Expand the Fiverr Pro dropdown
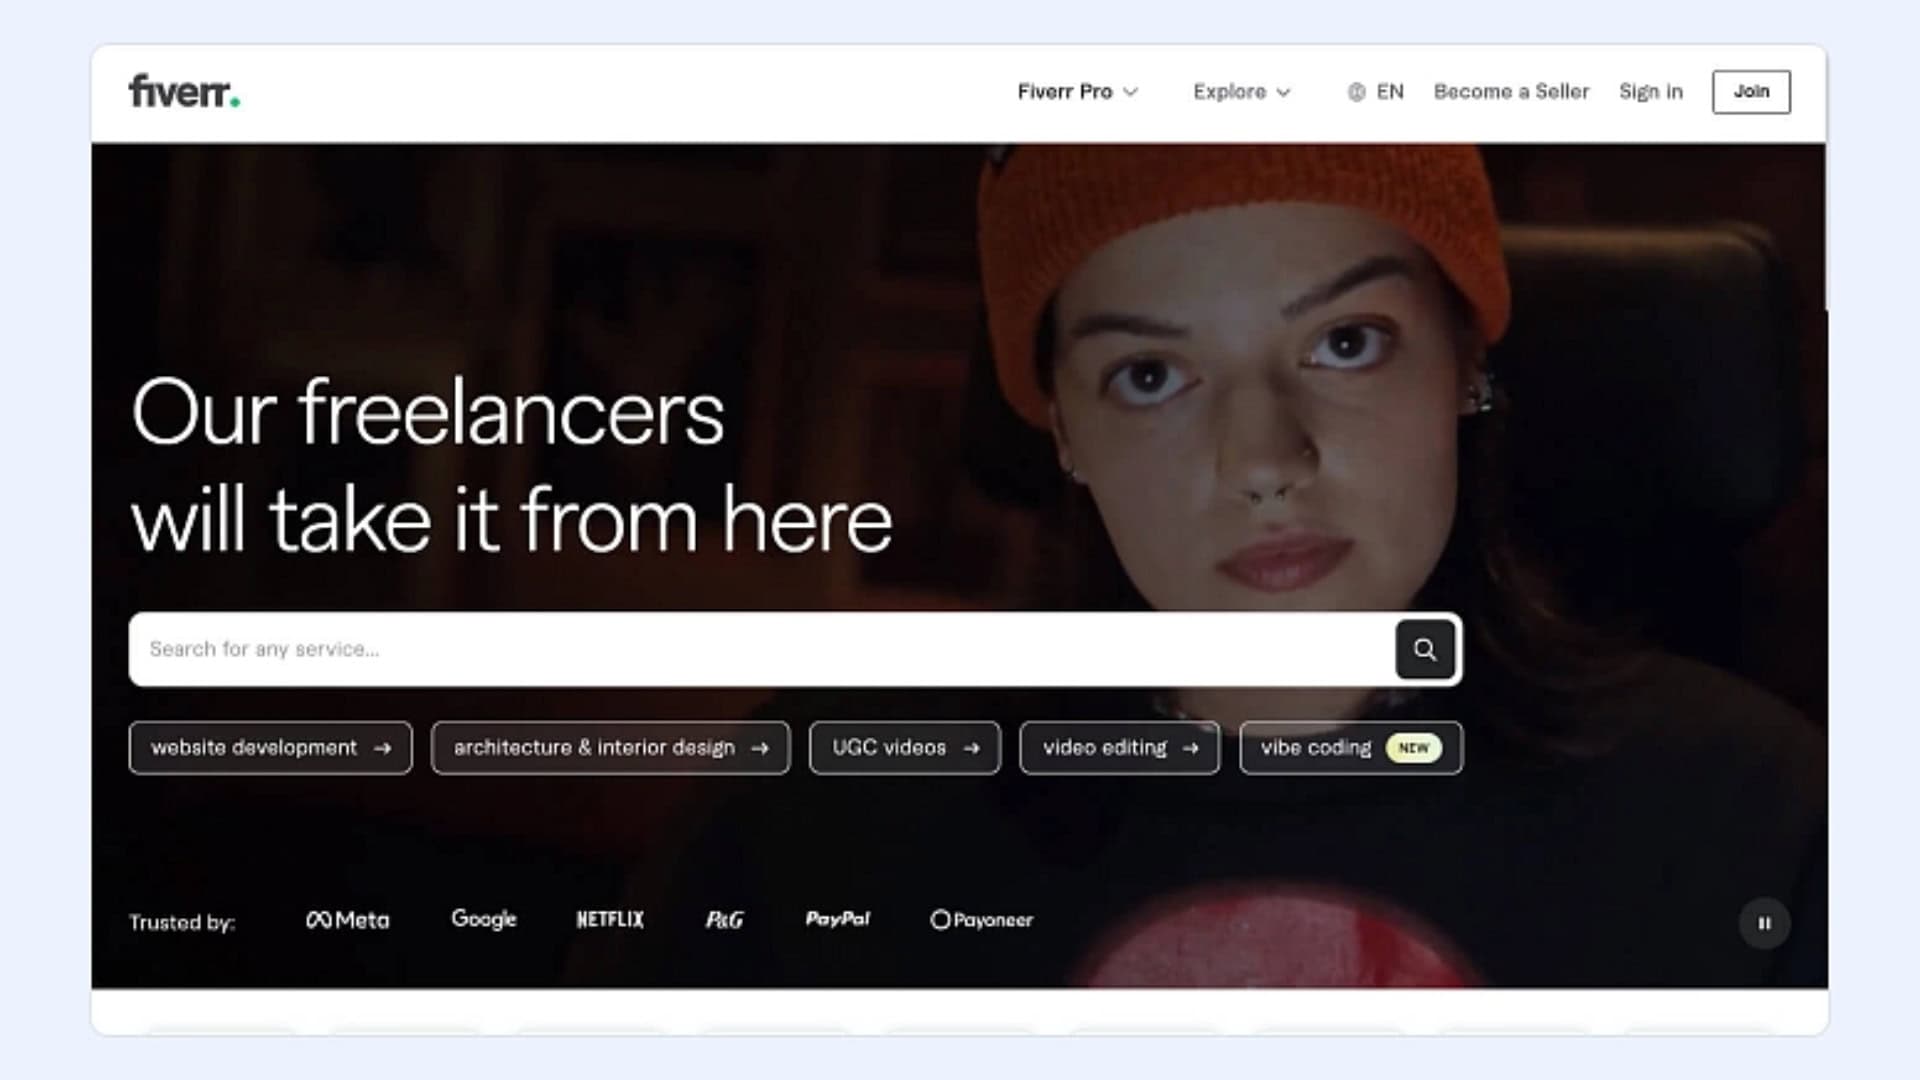This screenshot has width=1920, height=1080. coord(1077,92)
